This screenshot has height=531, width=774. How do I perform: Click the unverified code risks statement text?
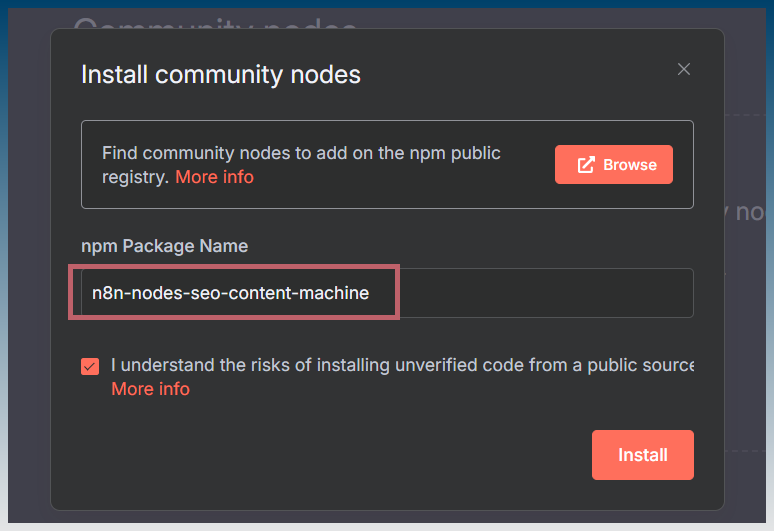(x=402, y=365)
